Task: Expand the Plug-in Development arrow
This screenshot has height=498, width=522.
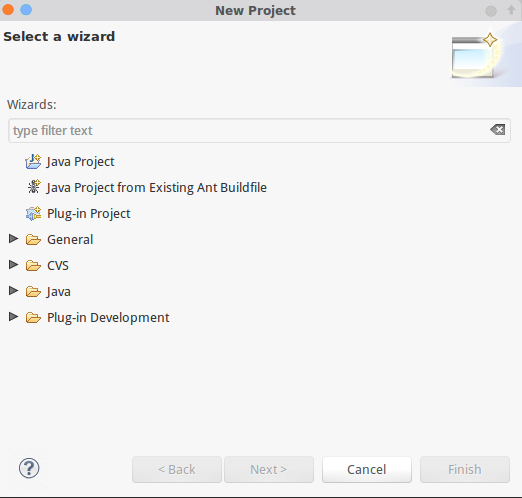Action: [x=13, y=317]
